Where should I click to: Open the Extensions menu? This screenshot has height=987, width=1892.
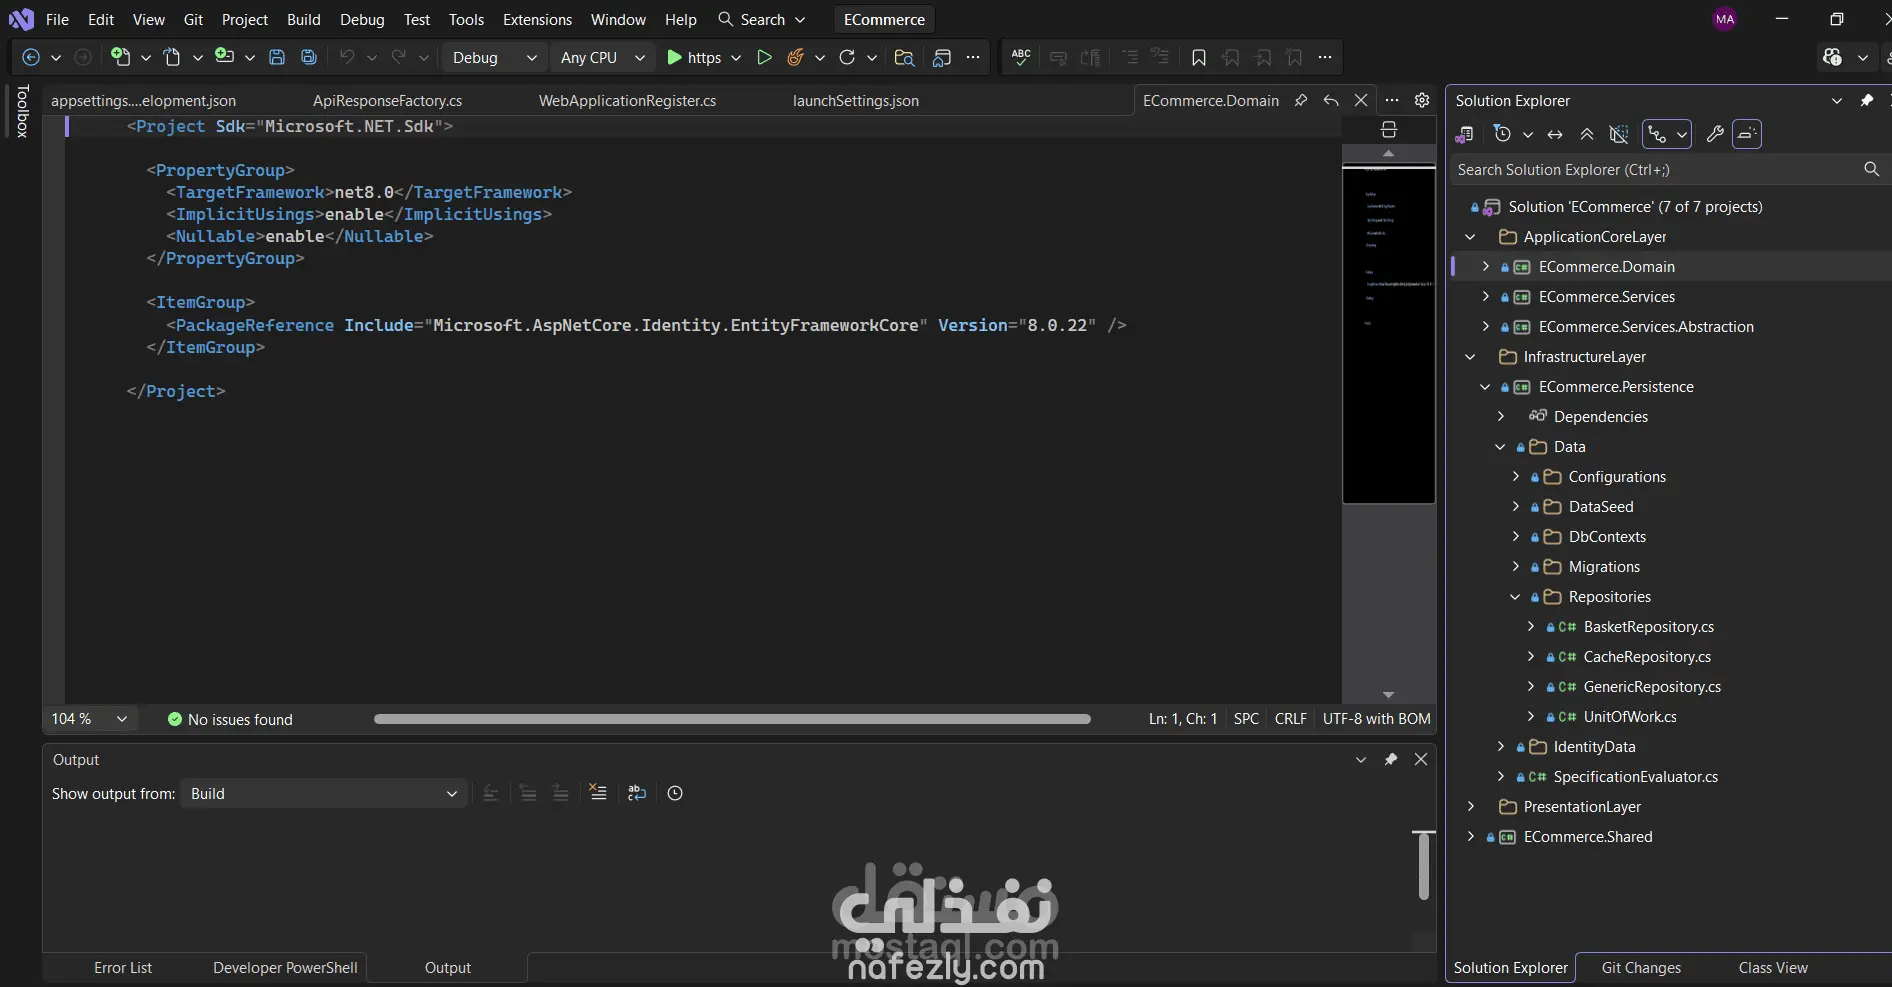(537, 19)
